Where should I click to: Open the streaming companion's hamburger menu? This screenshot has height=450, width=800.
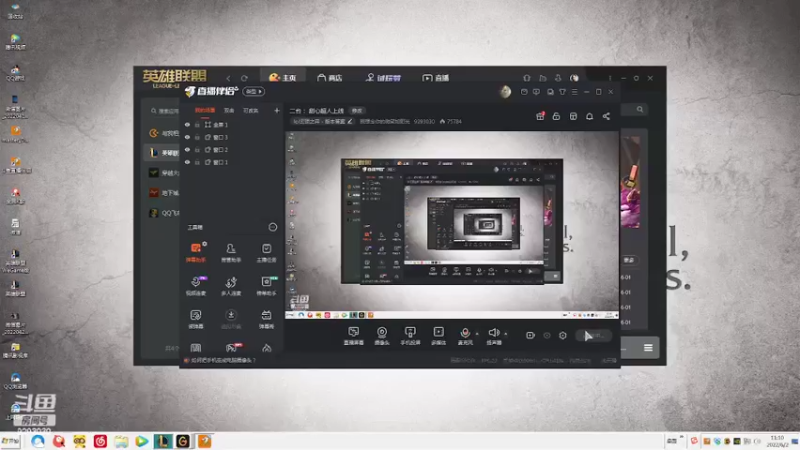[x=574, y=92]
